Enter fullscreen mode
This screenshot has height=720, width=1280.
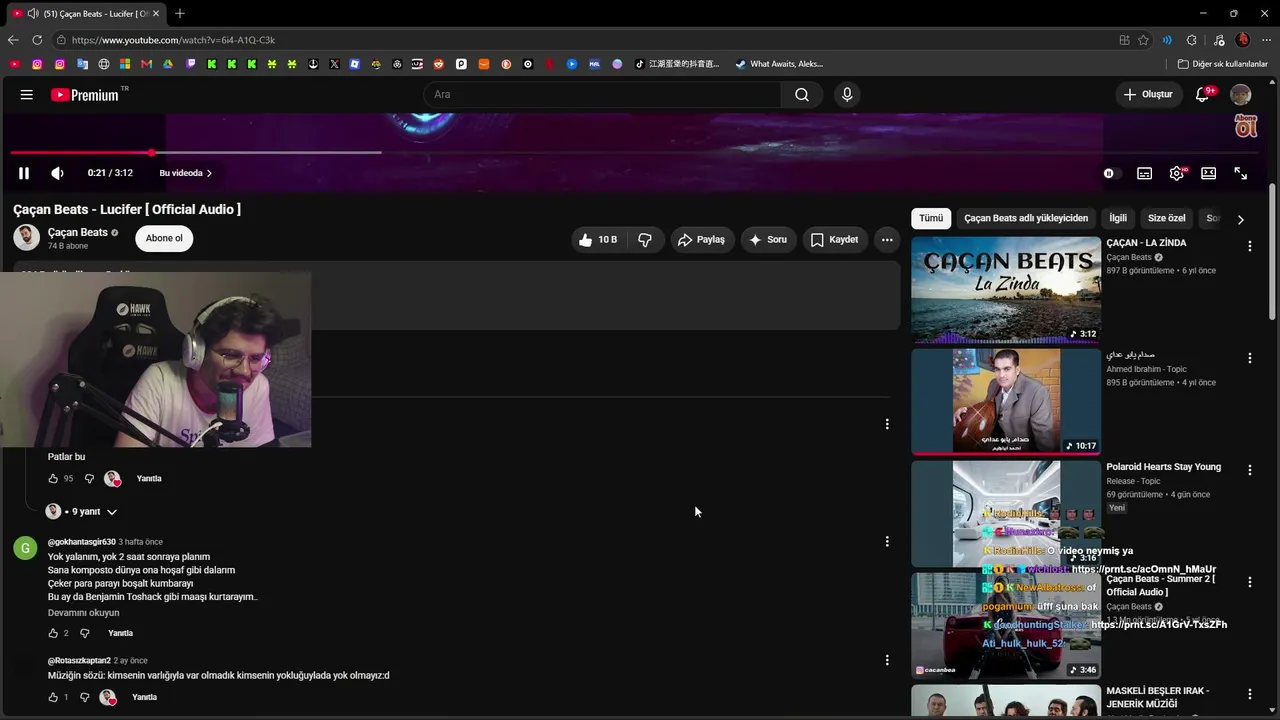click(x=1241, y=173)
